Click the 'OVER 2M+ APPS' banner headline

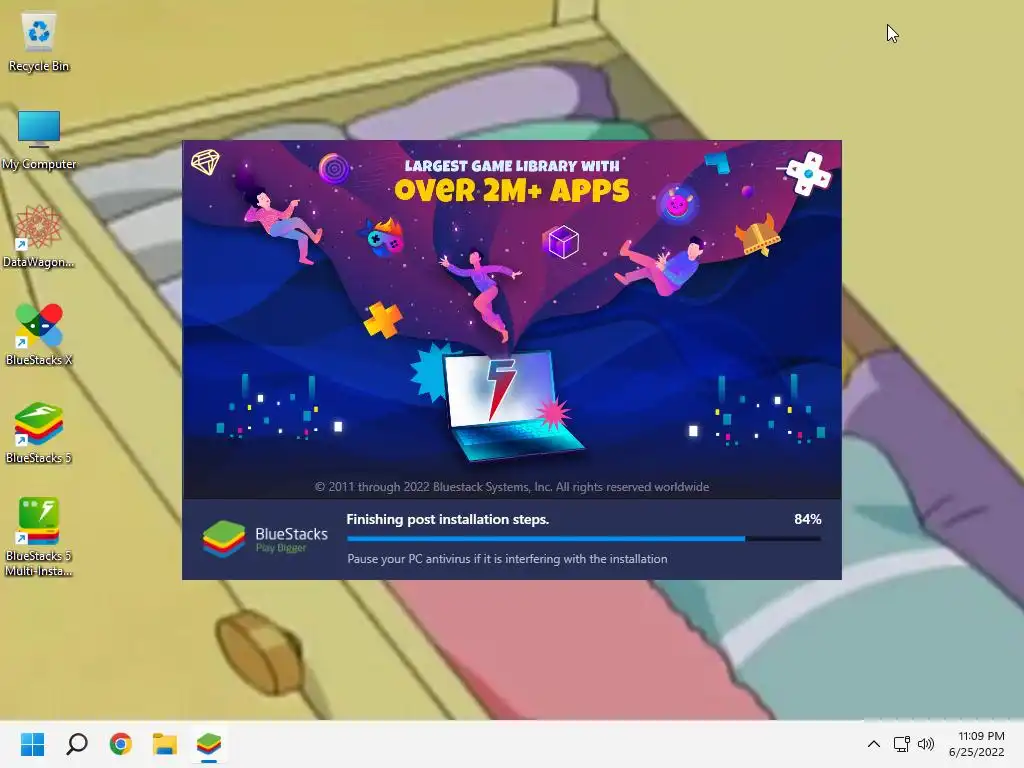click(x=511, y=190)
